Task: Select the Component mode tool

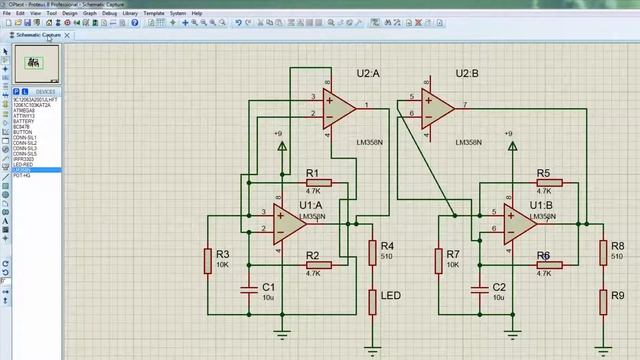Action: coord(5,60)
